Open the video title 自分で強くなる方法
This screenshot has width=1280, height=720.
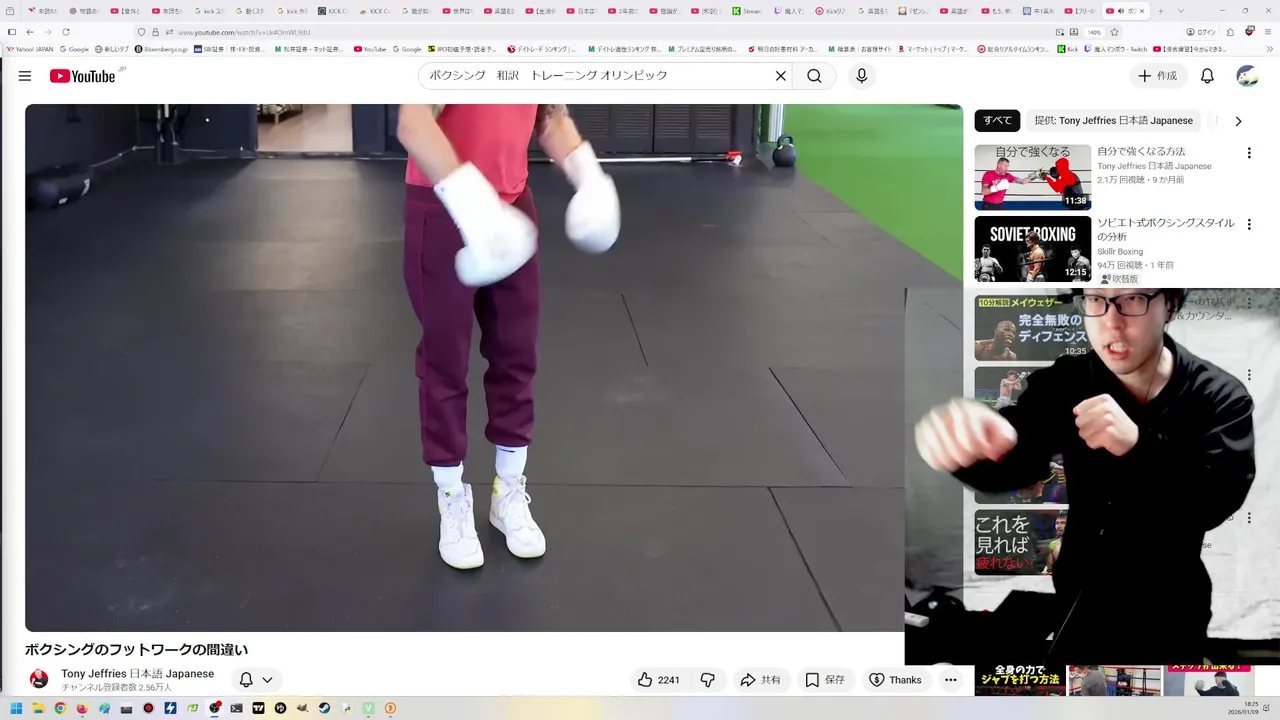tap(1141, 152)
